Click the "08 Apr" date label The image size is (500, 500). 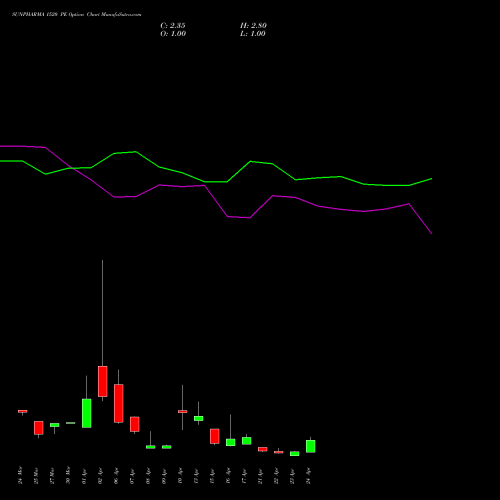(148, 476)
